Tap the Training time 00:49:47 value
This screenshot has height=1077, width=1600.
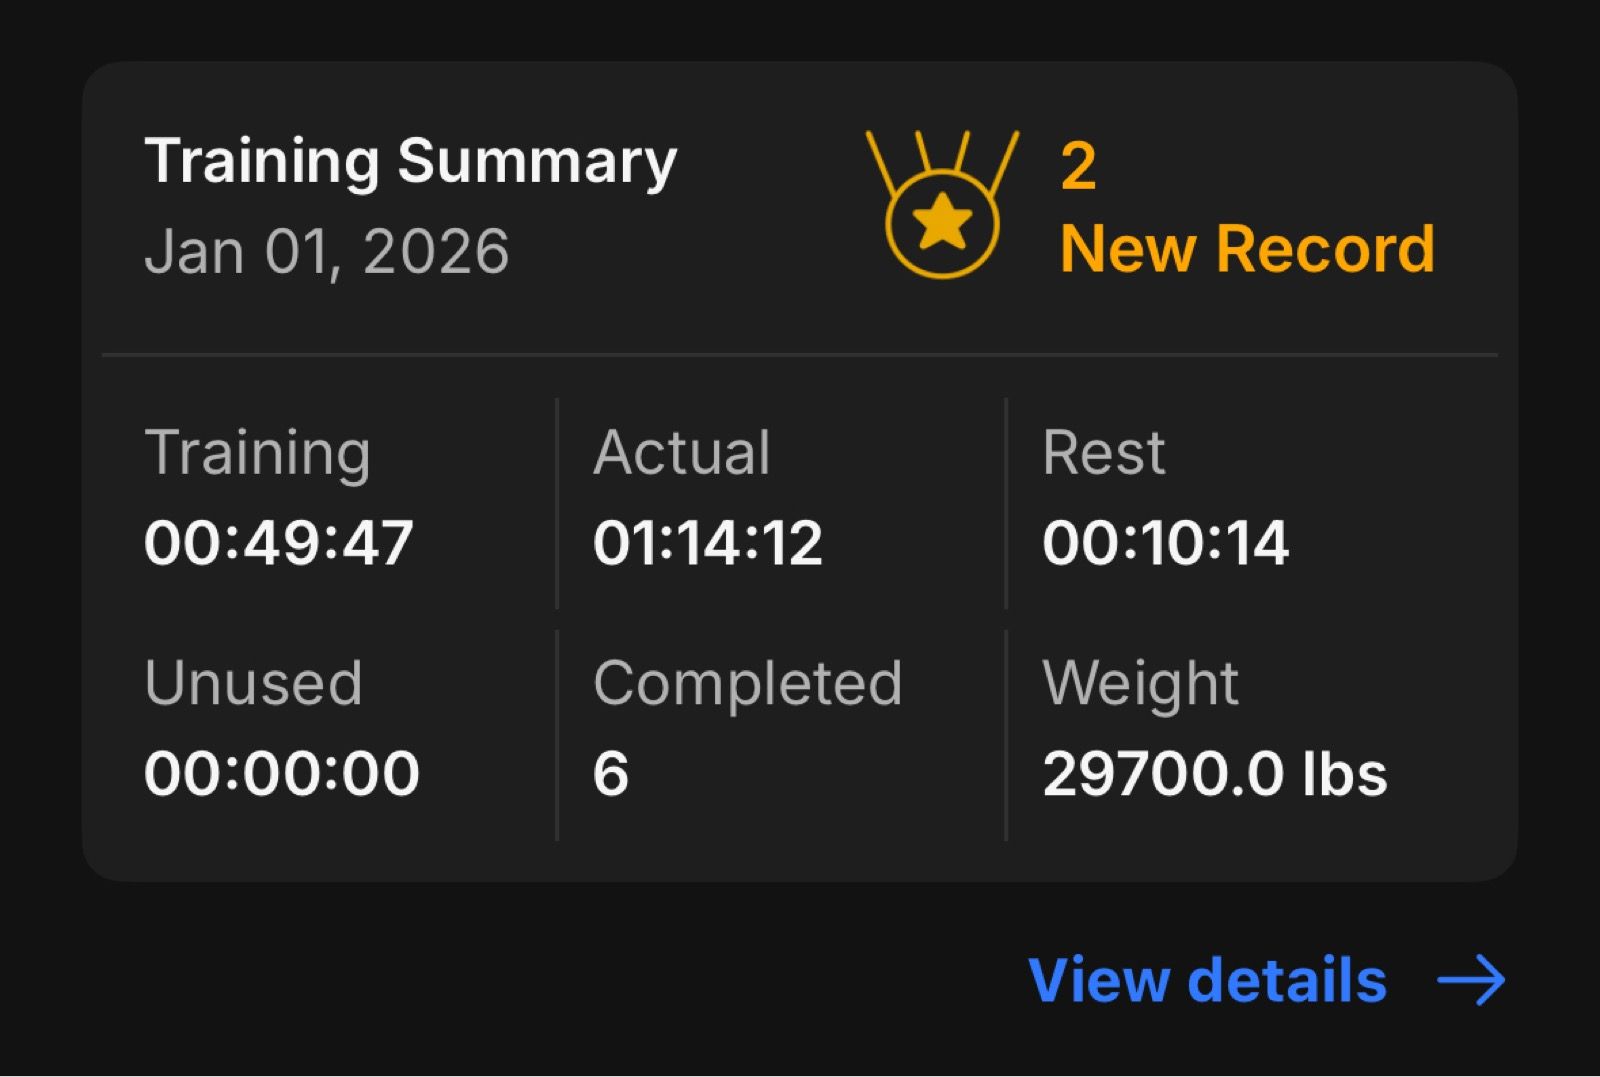click(x=279, y=543)
